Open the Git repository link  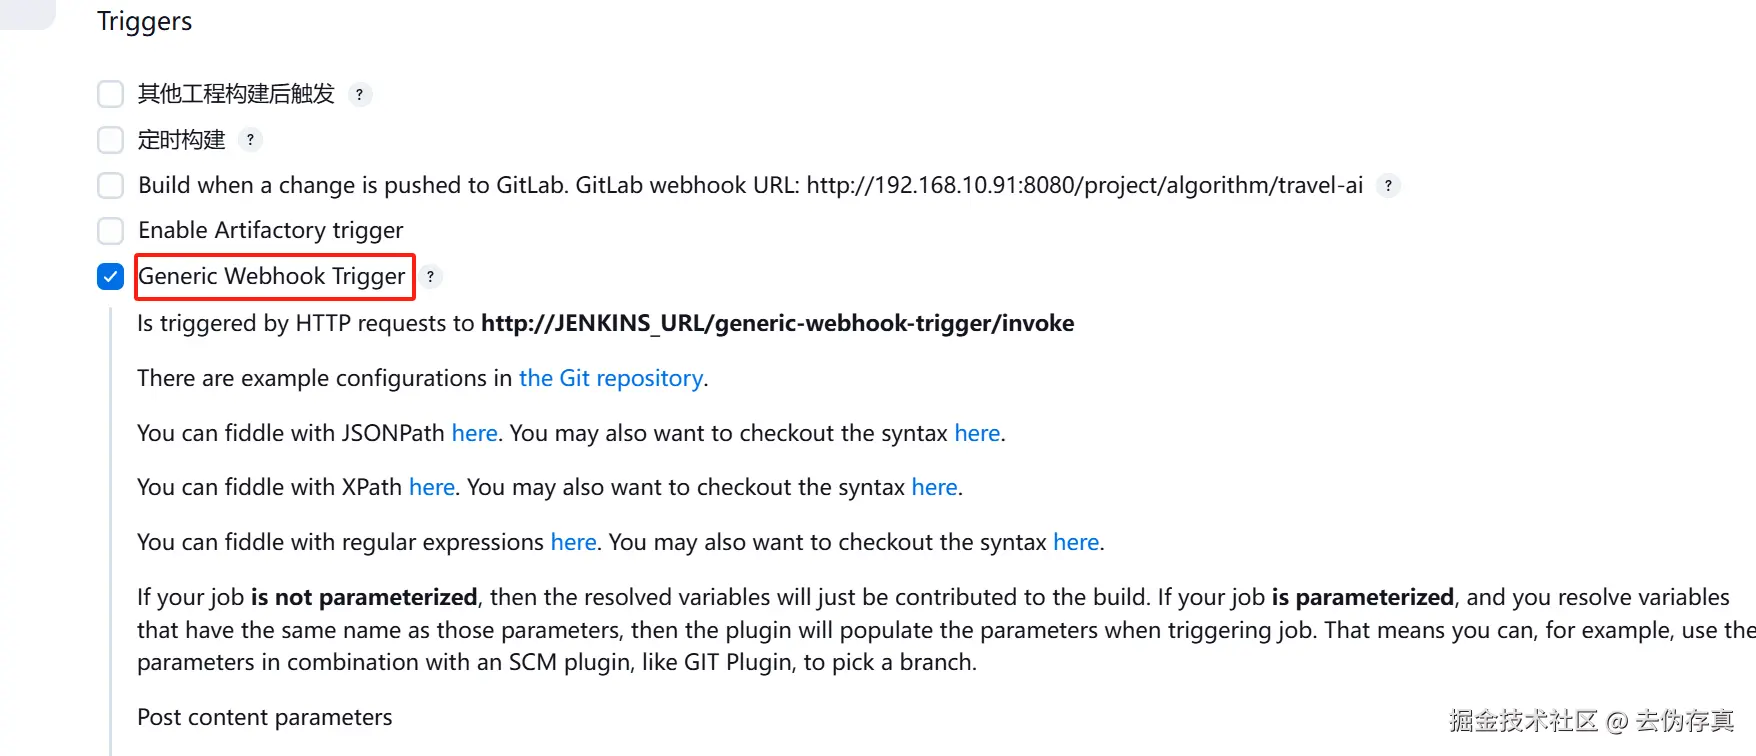pos(610,378)
